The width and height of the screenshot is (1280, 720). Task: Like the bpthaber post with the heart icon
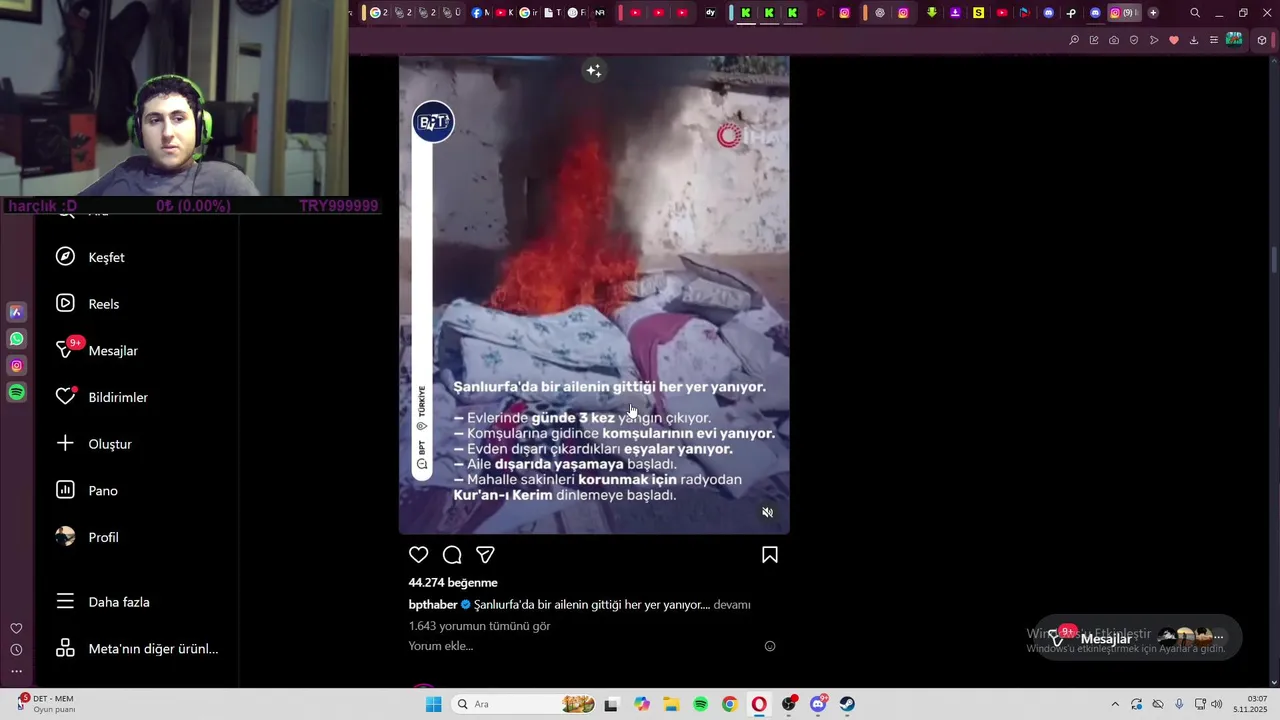pos(418,555)
